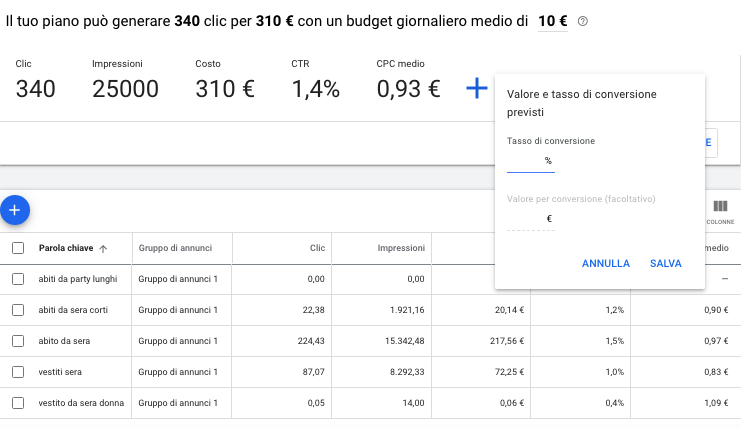Click keyword vestito da sera donna
The image size is (741, 428).
(81, 403)
